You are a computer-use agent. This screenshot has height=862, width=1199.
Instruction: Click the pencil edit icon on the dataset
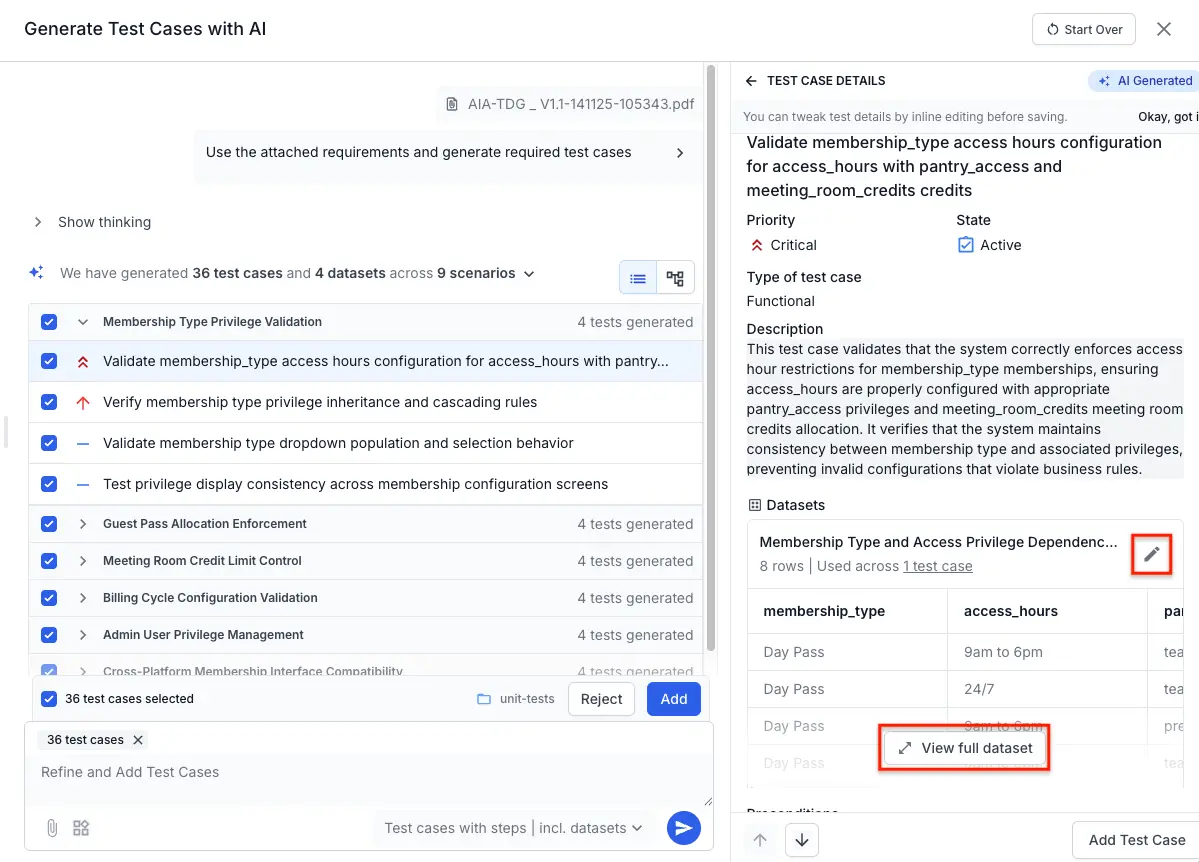tap(1151, 554)
